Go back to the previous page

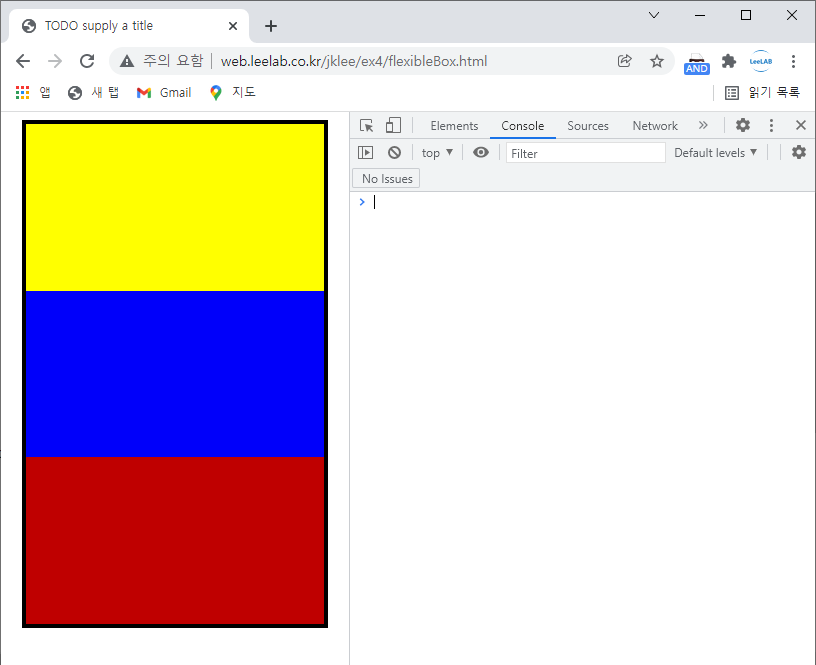(x=23, y=61)
